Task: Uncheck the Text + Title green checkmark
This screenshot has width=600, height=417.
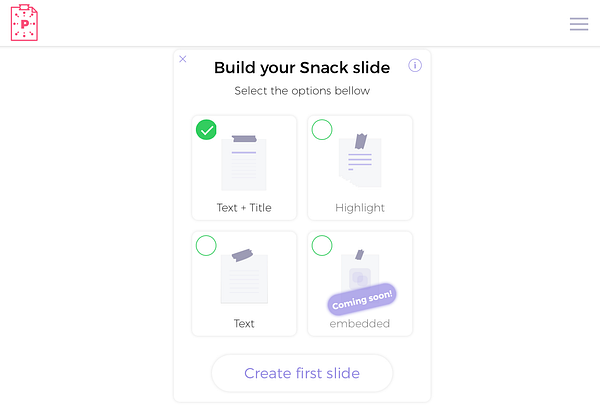Action: [206, 130]
